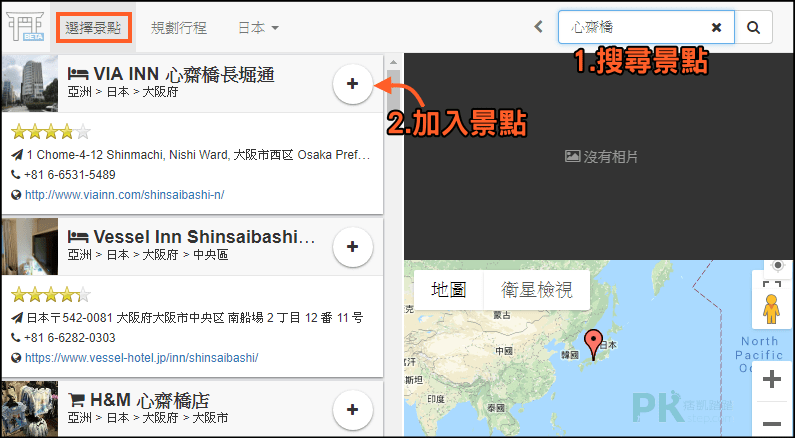
Task: Click the bed icon beside VIA INN
Action: [x=78, y=75]
